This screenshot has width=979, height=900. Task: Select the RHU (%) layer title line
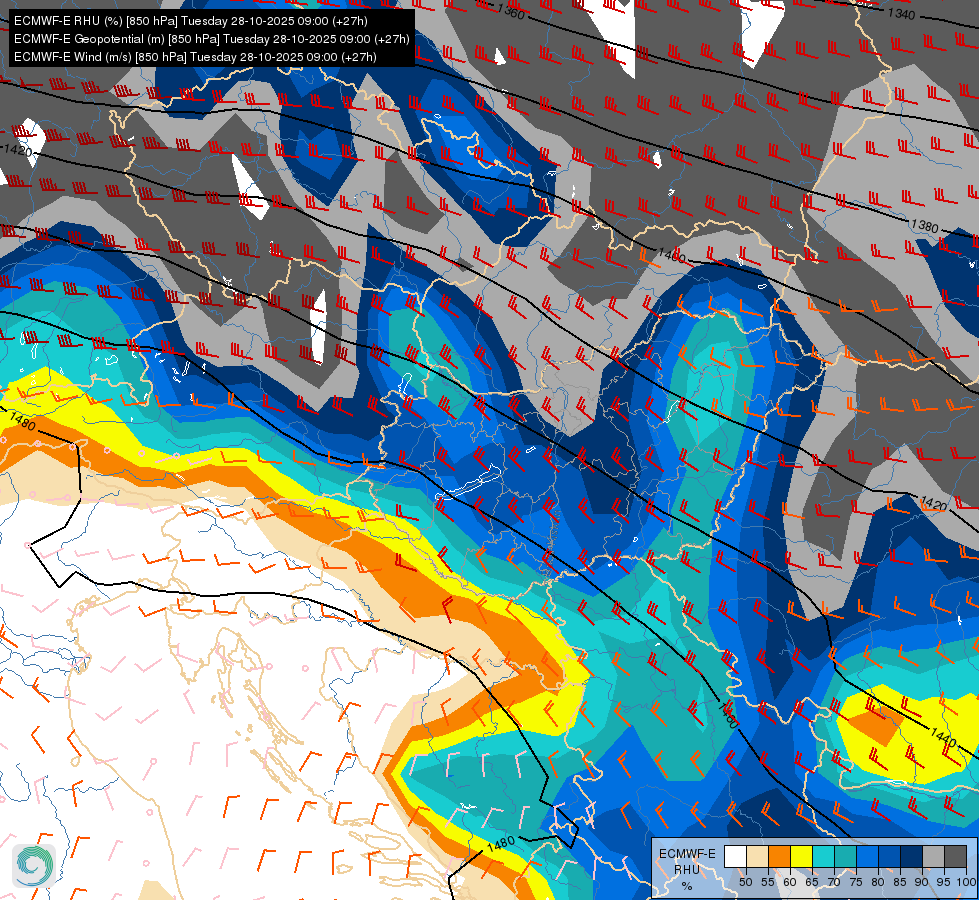pyautogui.click(x=190, y=21)
